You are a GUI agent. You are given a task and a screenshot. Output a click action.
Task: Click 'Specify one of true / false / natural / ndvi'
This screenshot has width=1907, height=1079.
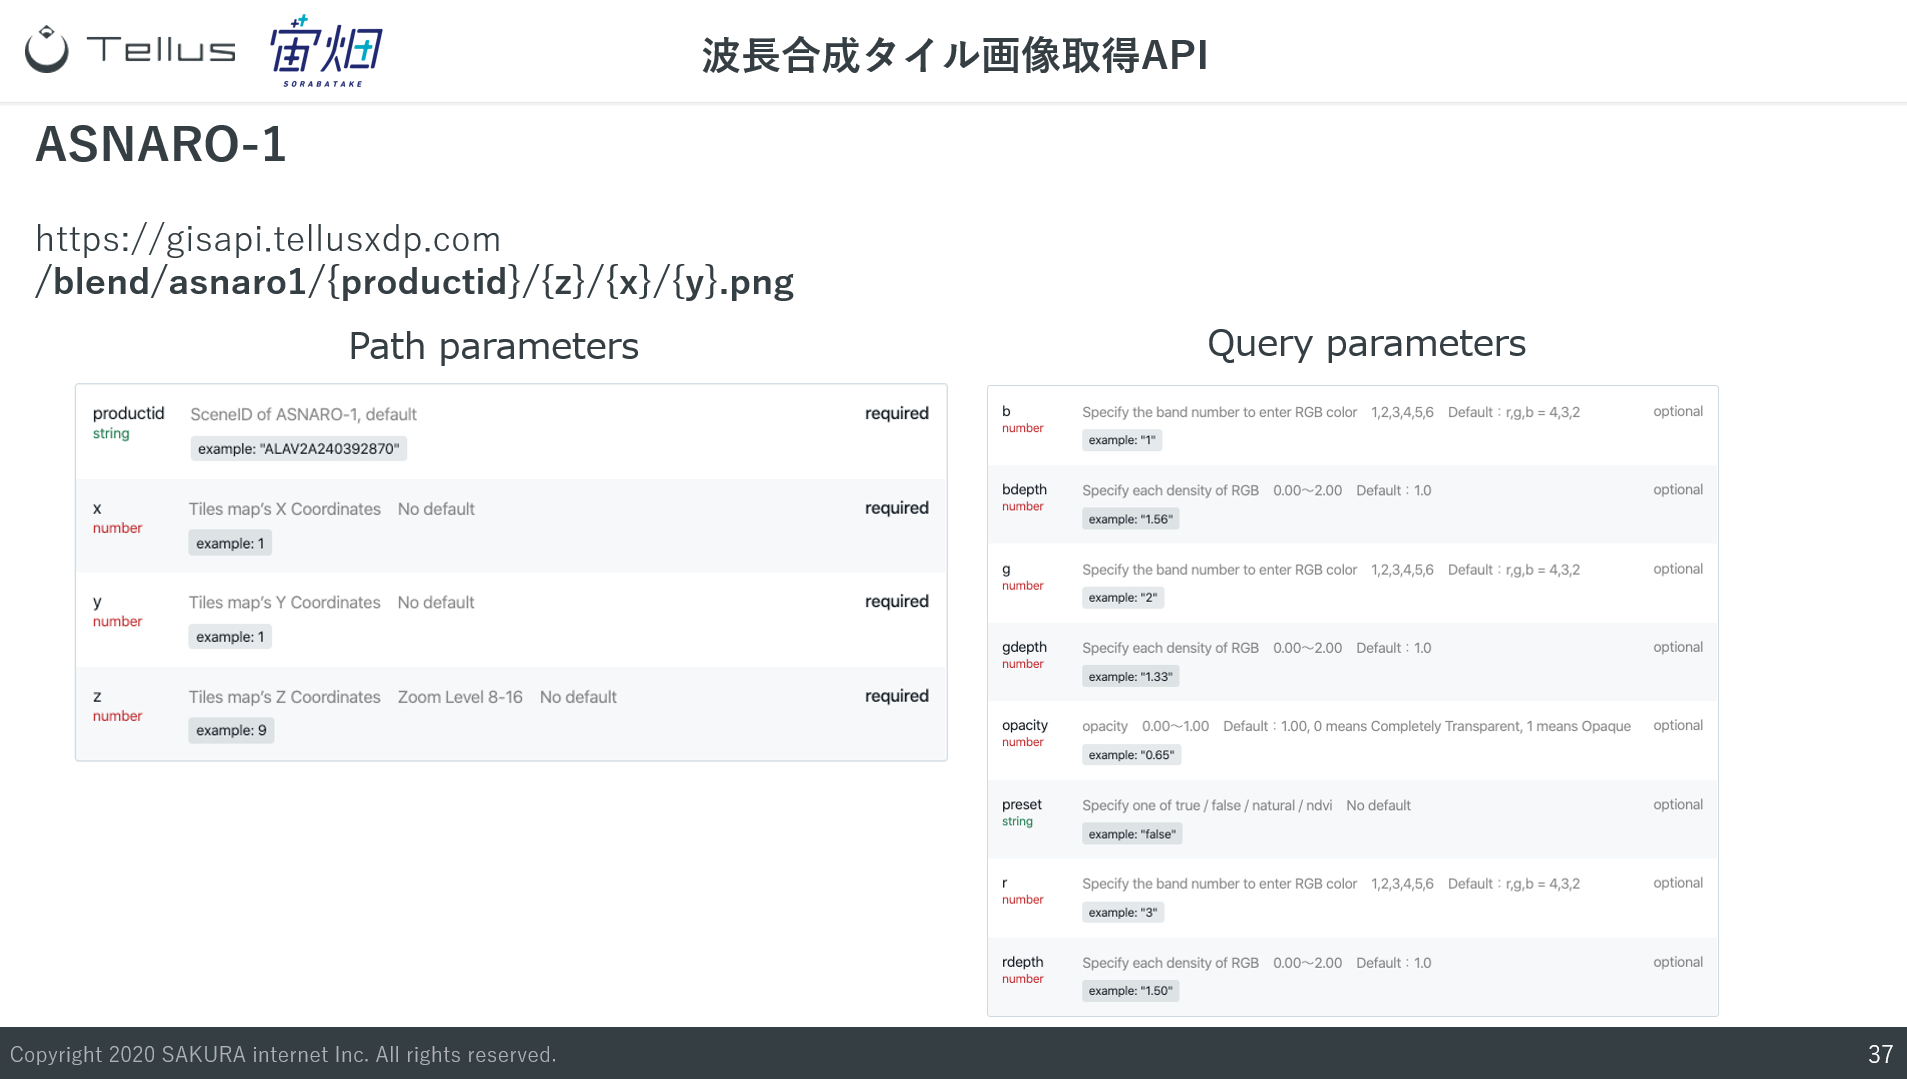point(1207,805)
